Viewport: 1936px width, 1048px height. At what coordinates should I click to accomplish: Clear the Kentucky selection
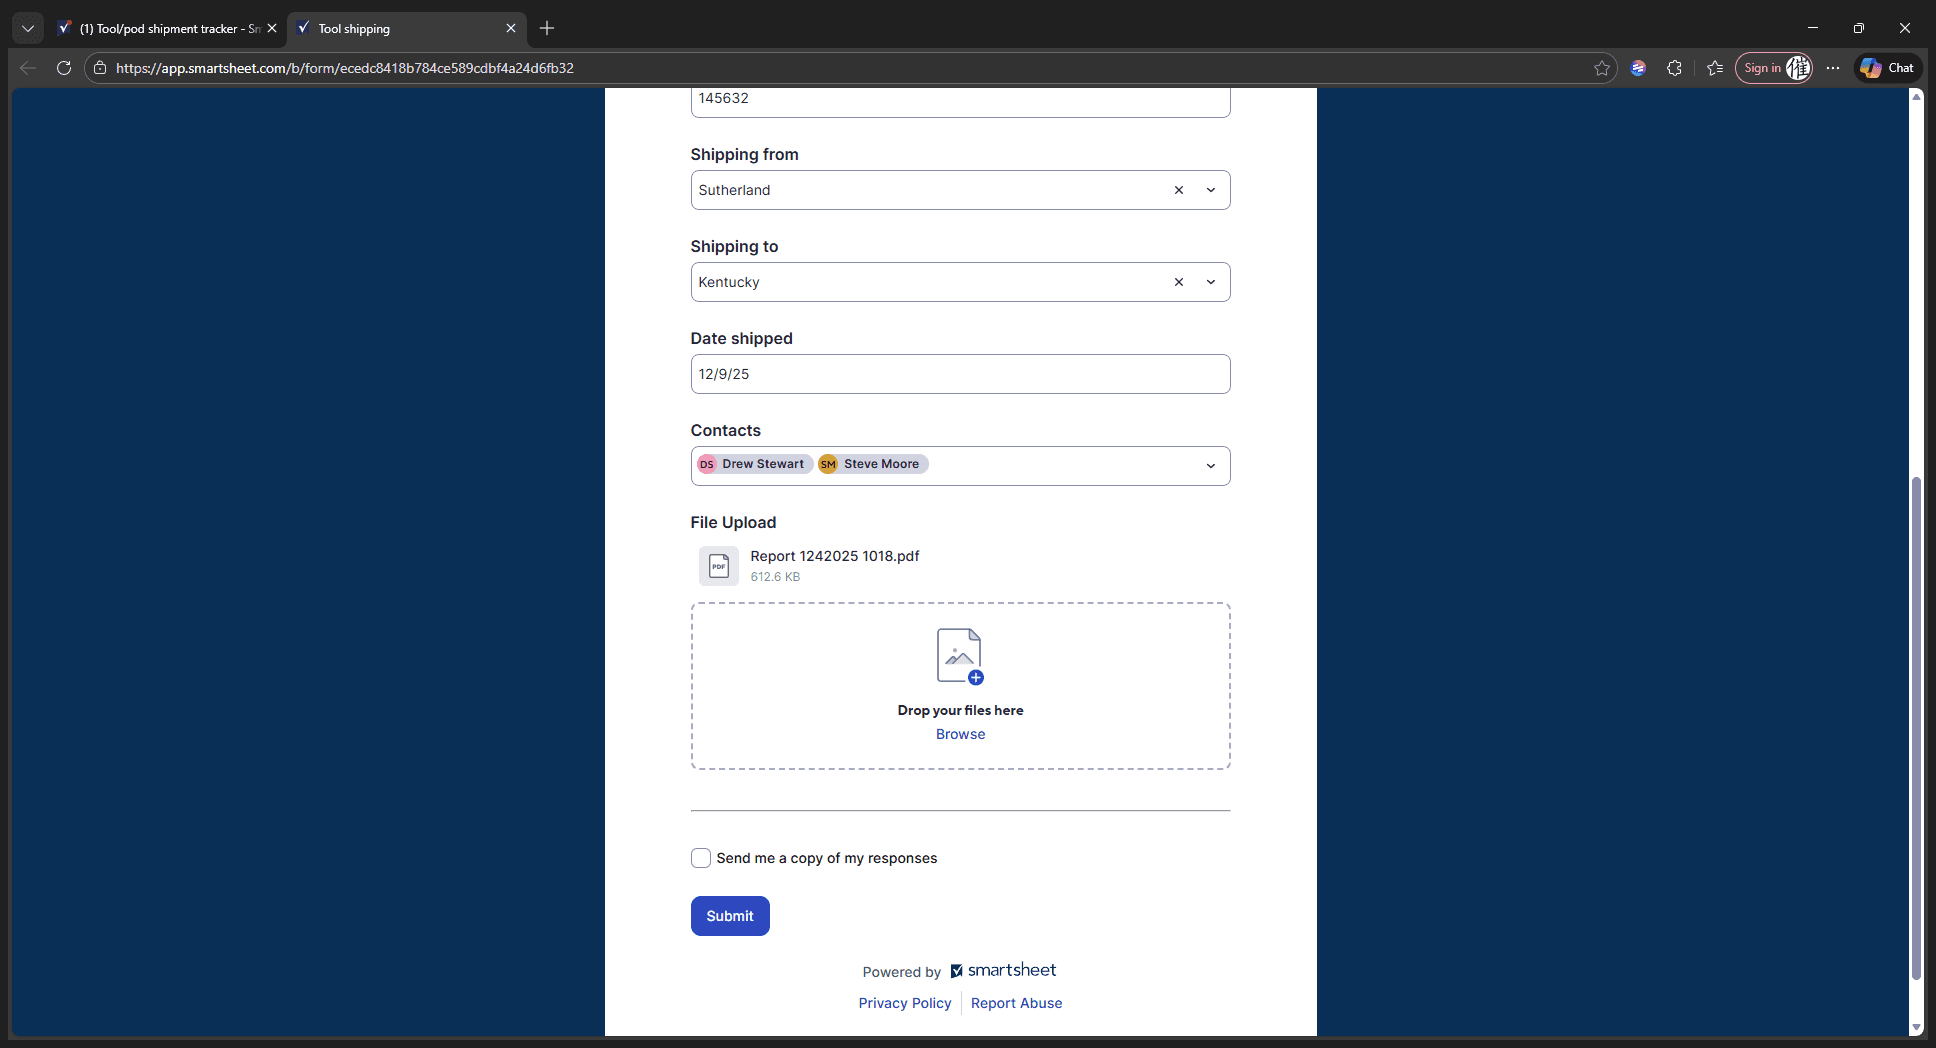click(x=1179, y=282)
